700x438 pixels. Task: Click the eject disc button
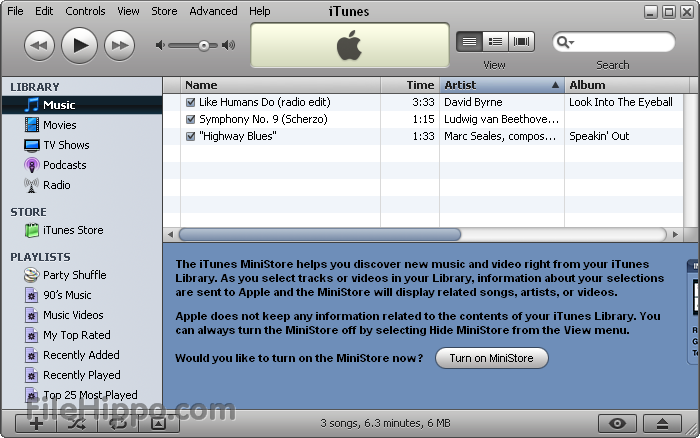662,423
